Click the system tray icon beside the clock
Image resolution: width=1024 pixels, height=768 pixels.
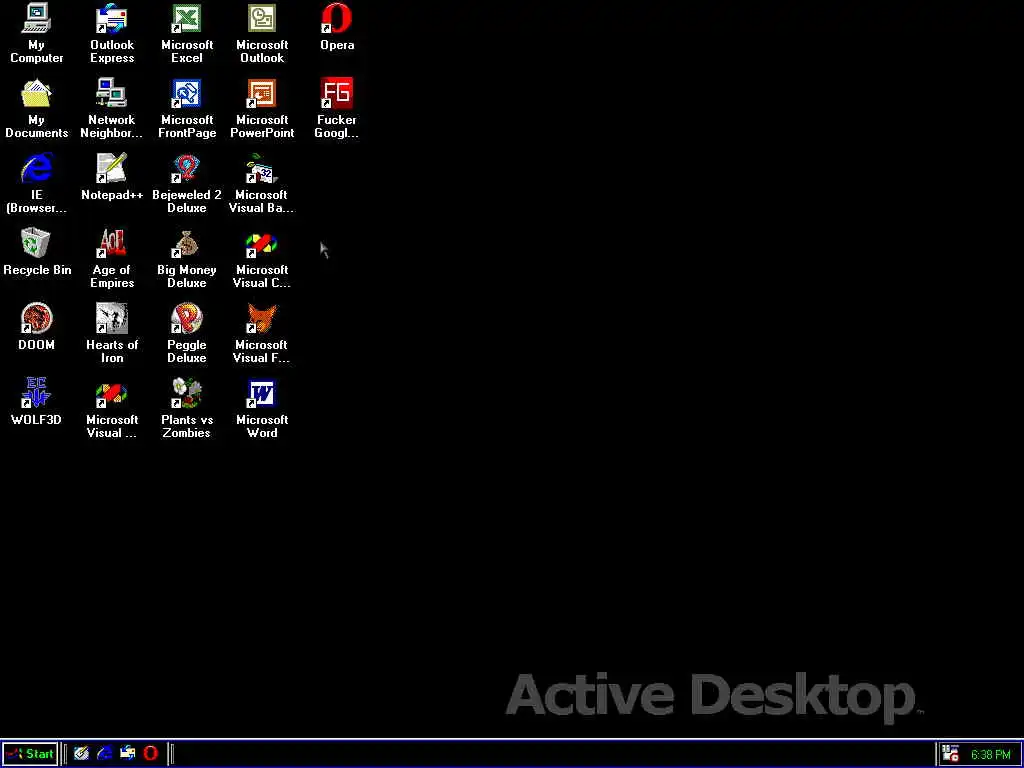point(950,754)
